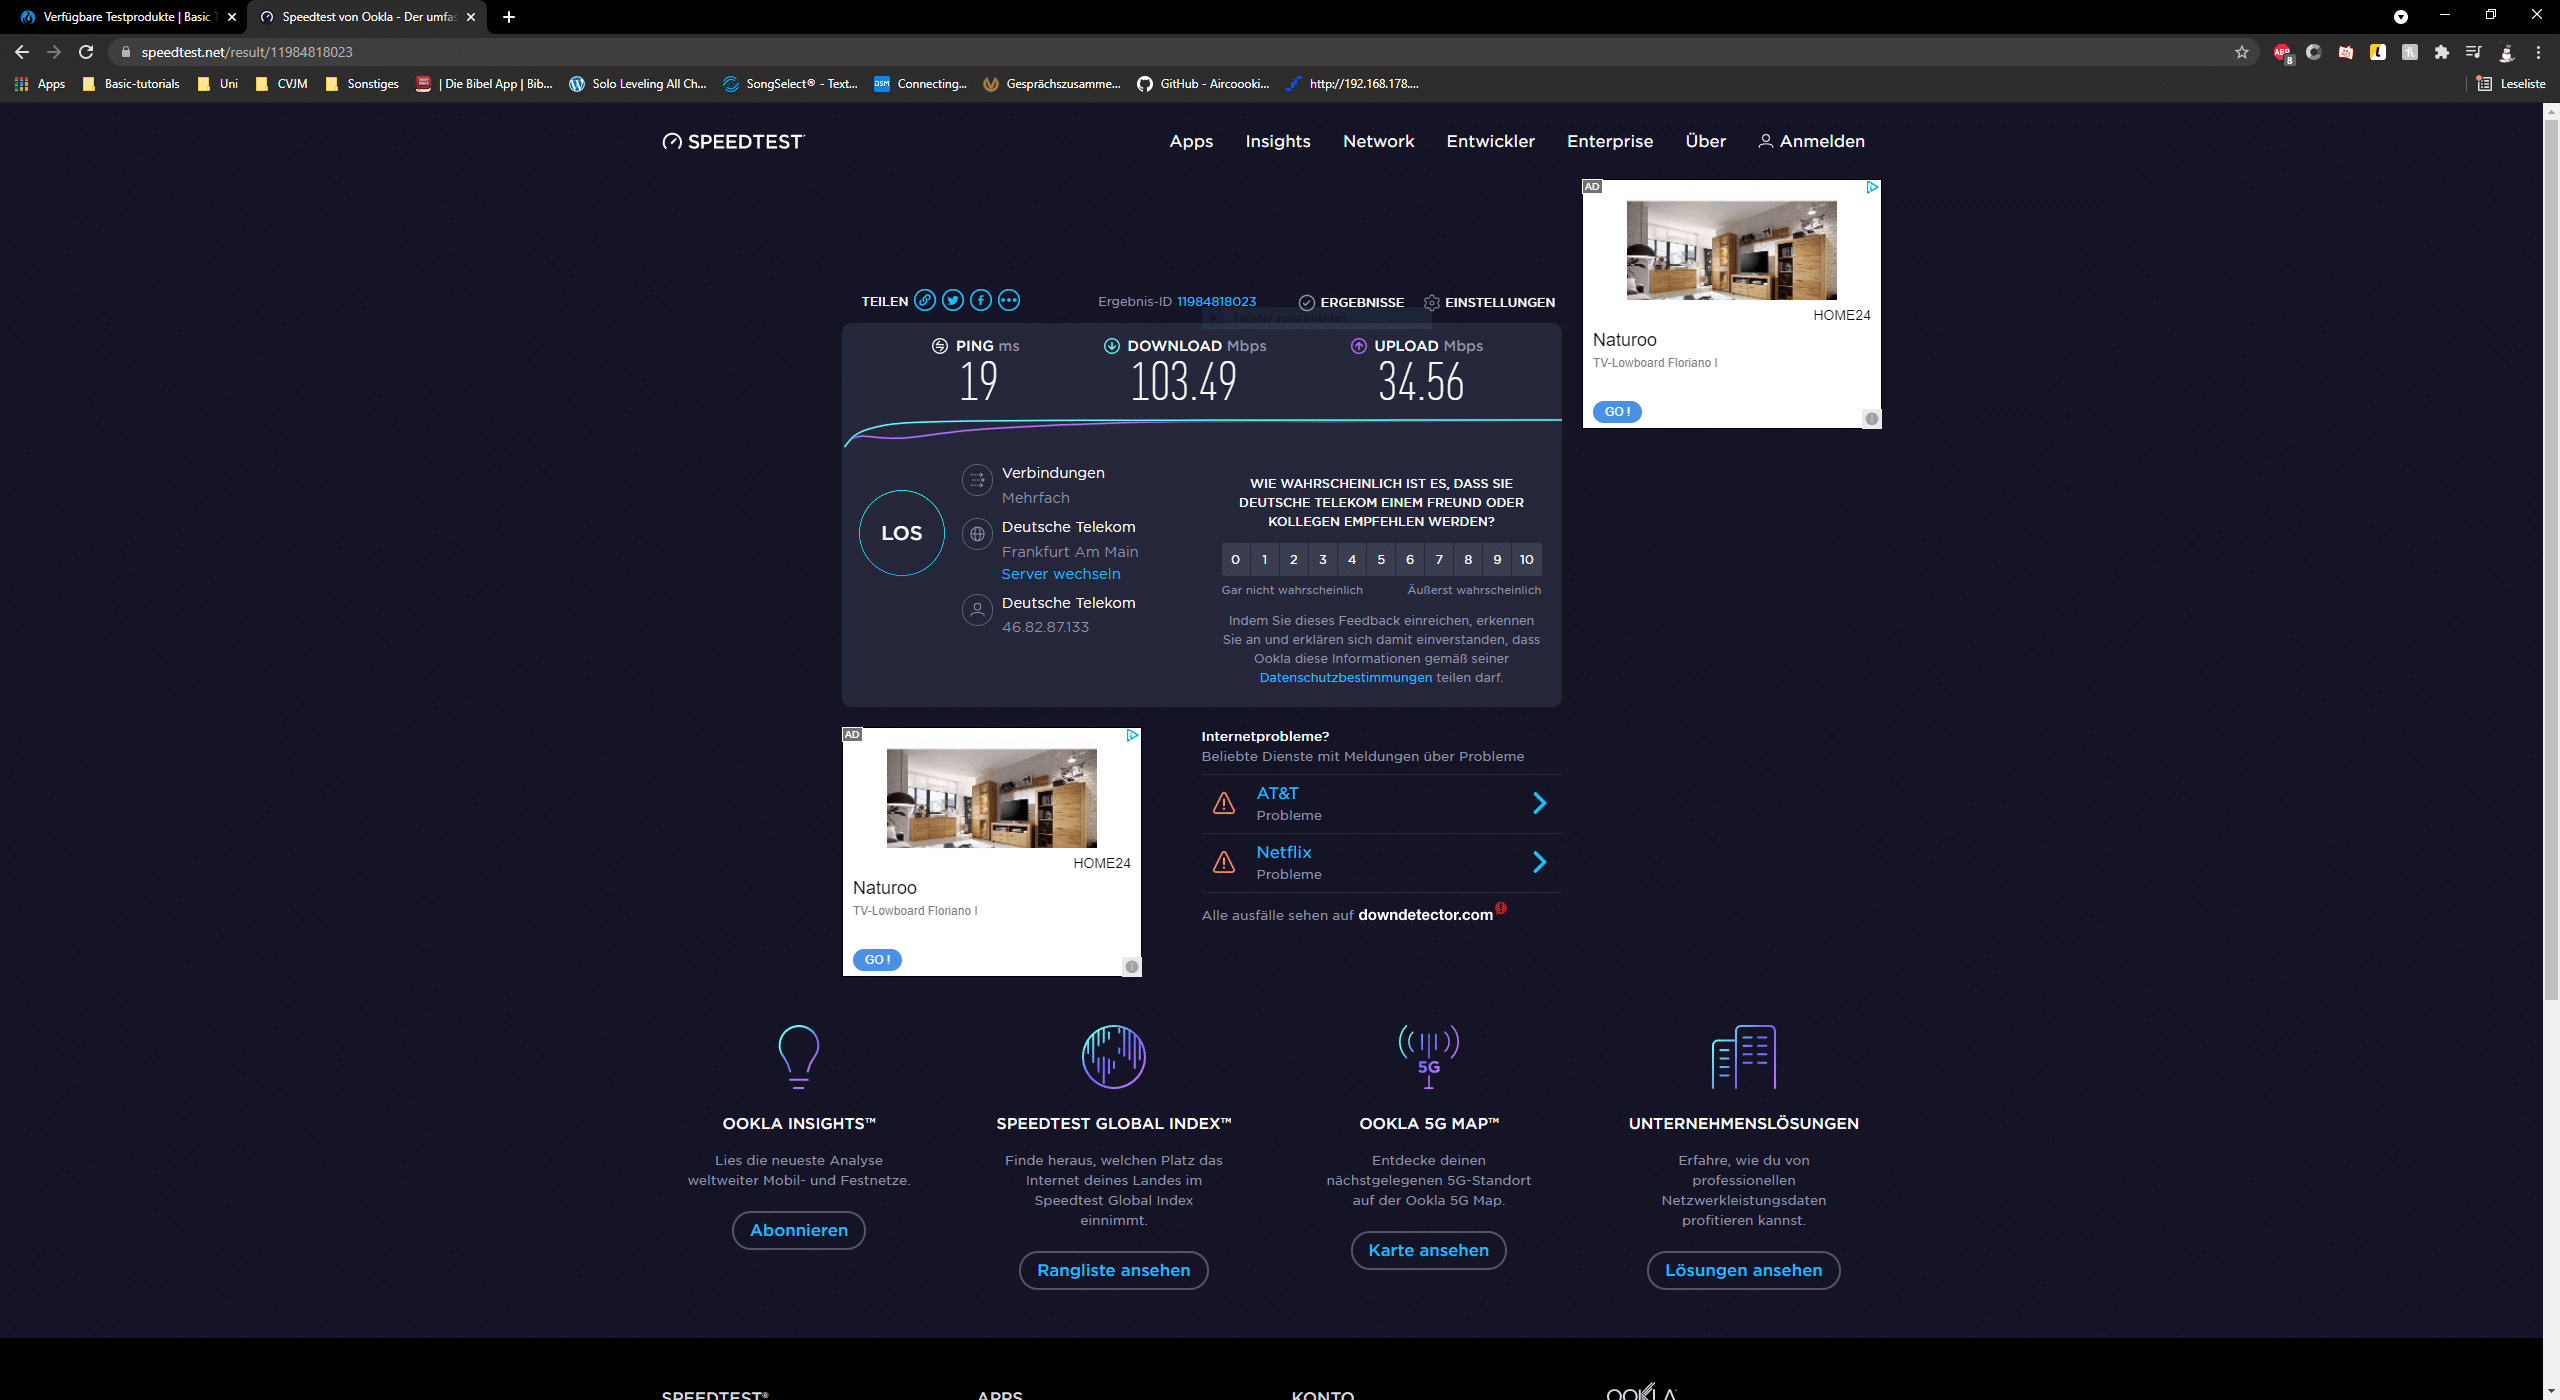The image size is (2560, 1400).
Task: Expand the Netflix Probleme entry arrow
Action: (1539, 862)
